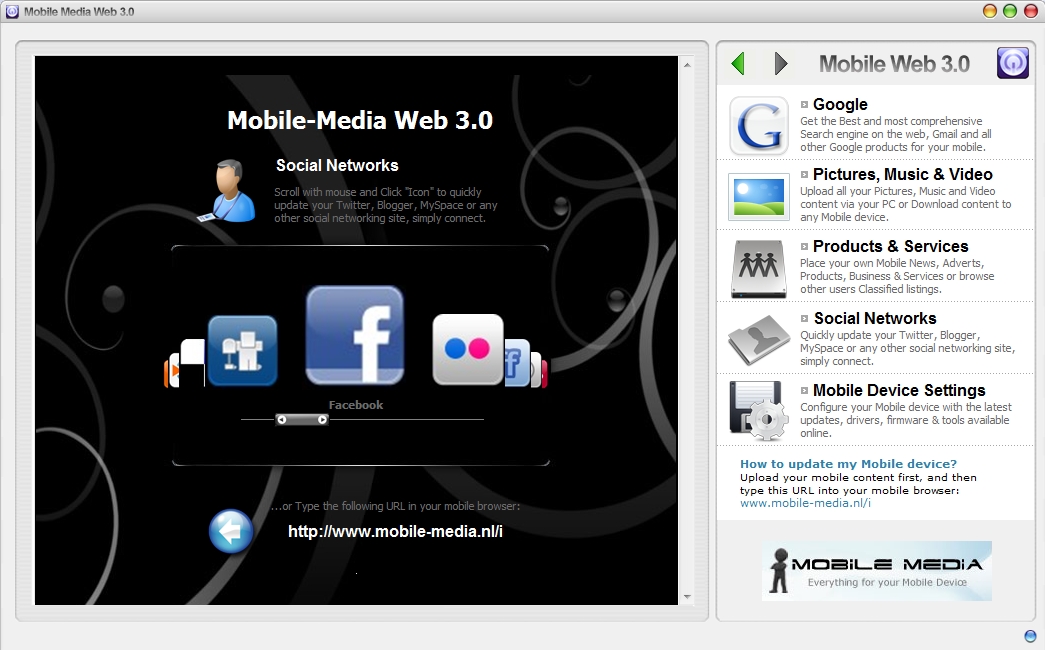Click the Products & Services drive icon
Viewport: 1045px width, 650px height.
click(x=758, y=268)
